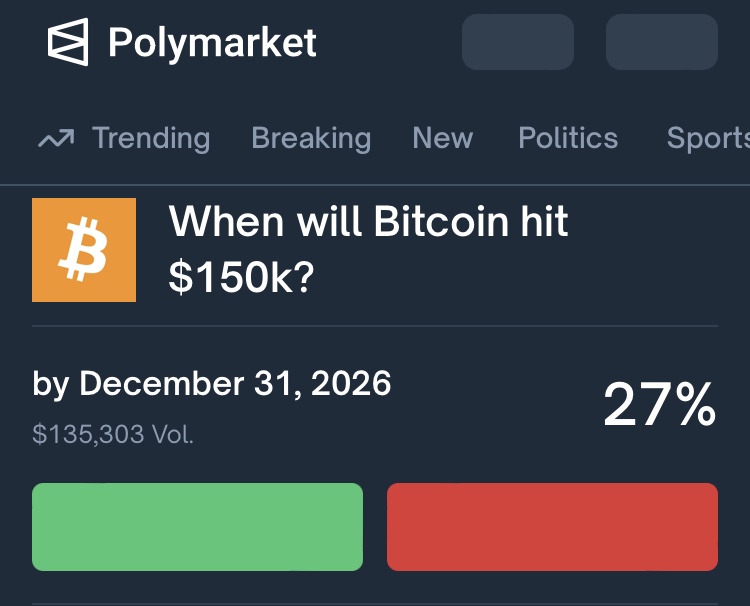Click the Polymarket wordmark text
Viewport: 750px width, 606px height.
[212, 43]
